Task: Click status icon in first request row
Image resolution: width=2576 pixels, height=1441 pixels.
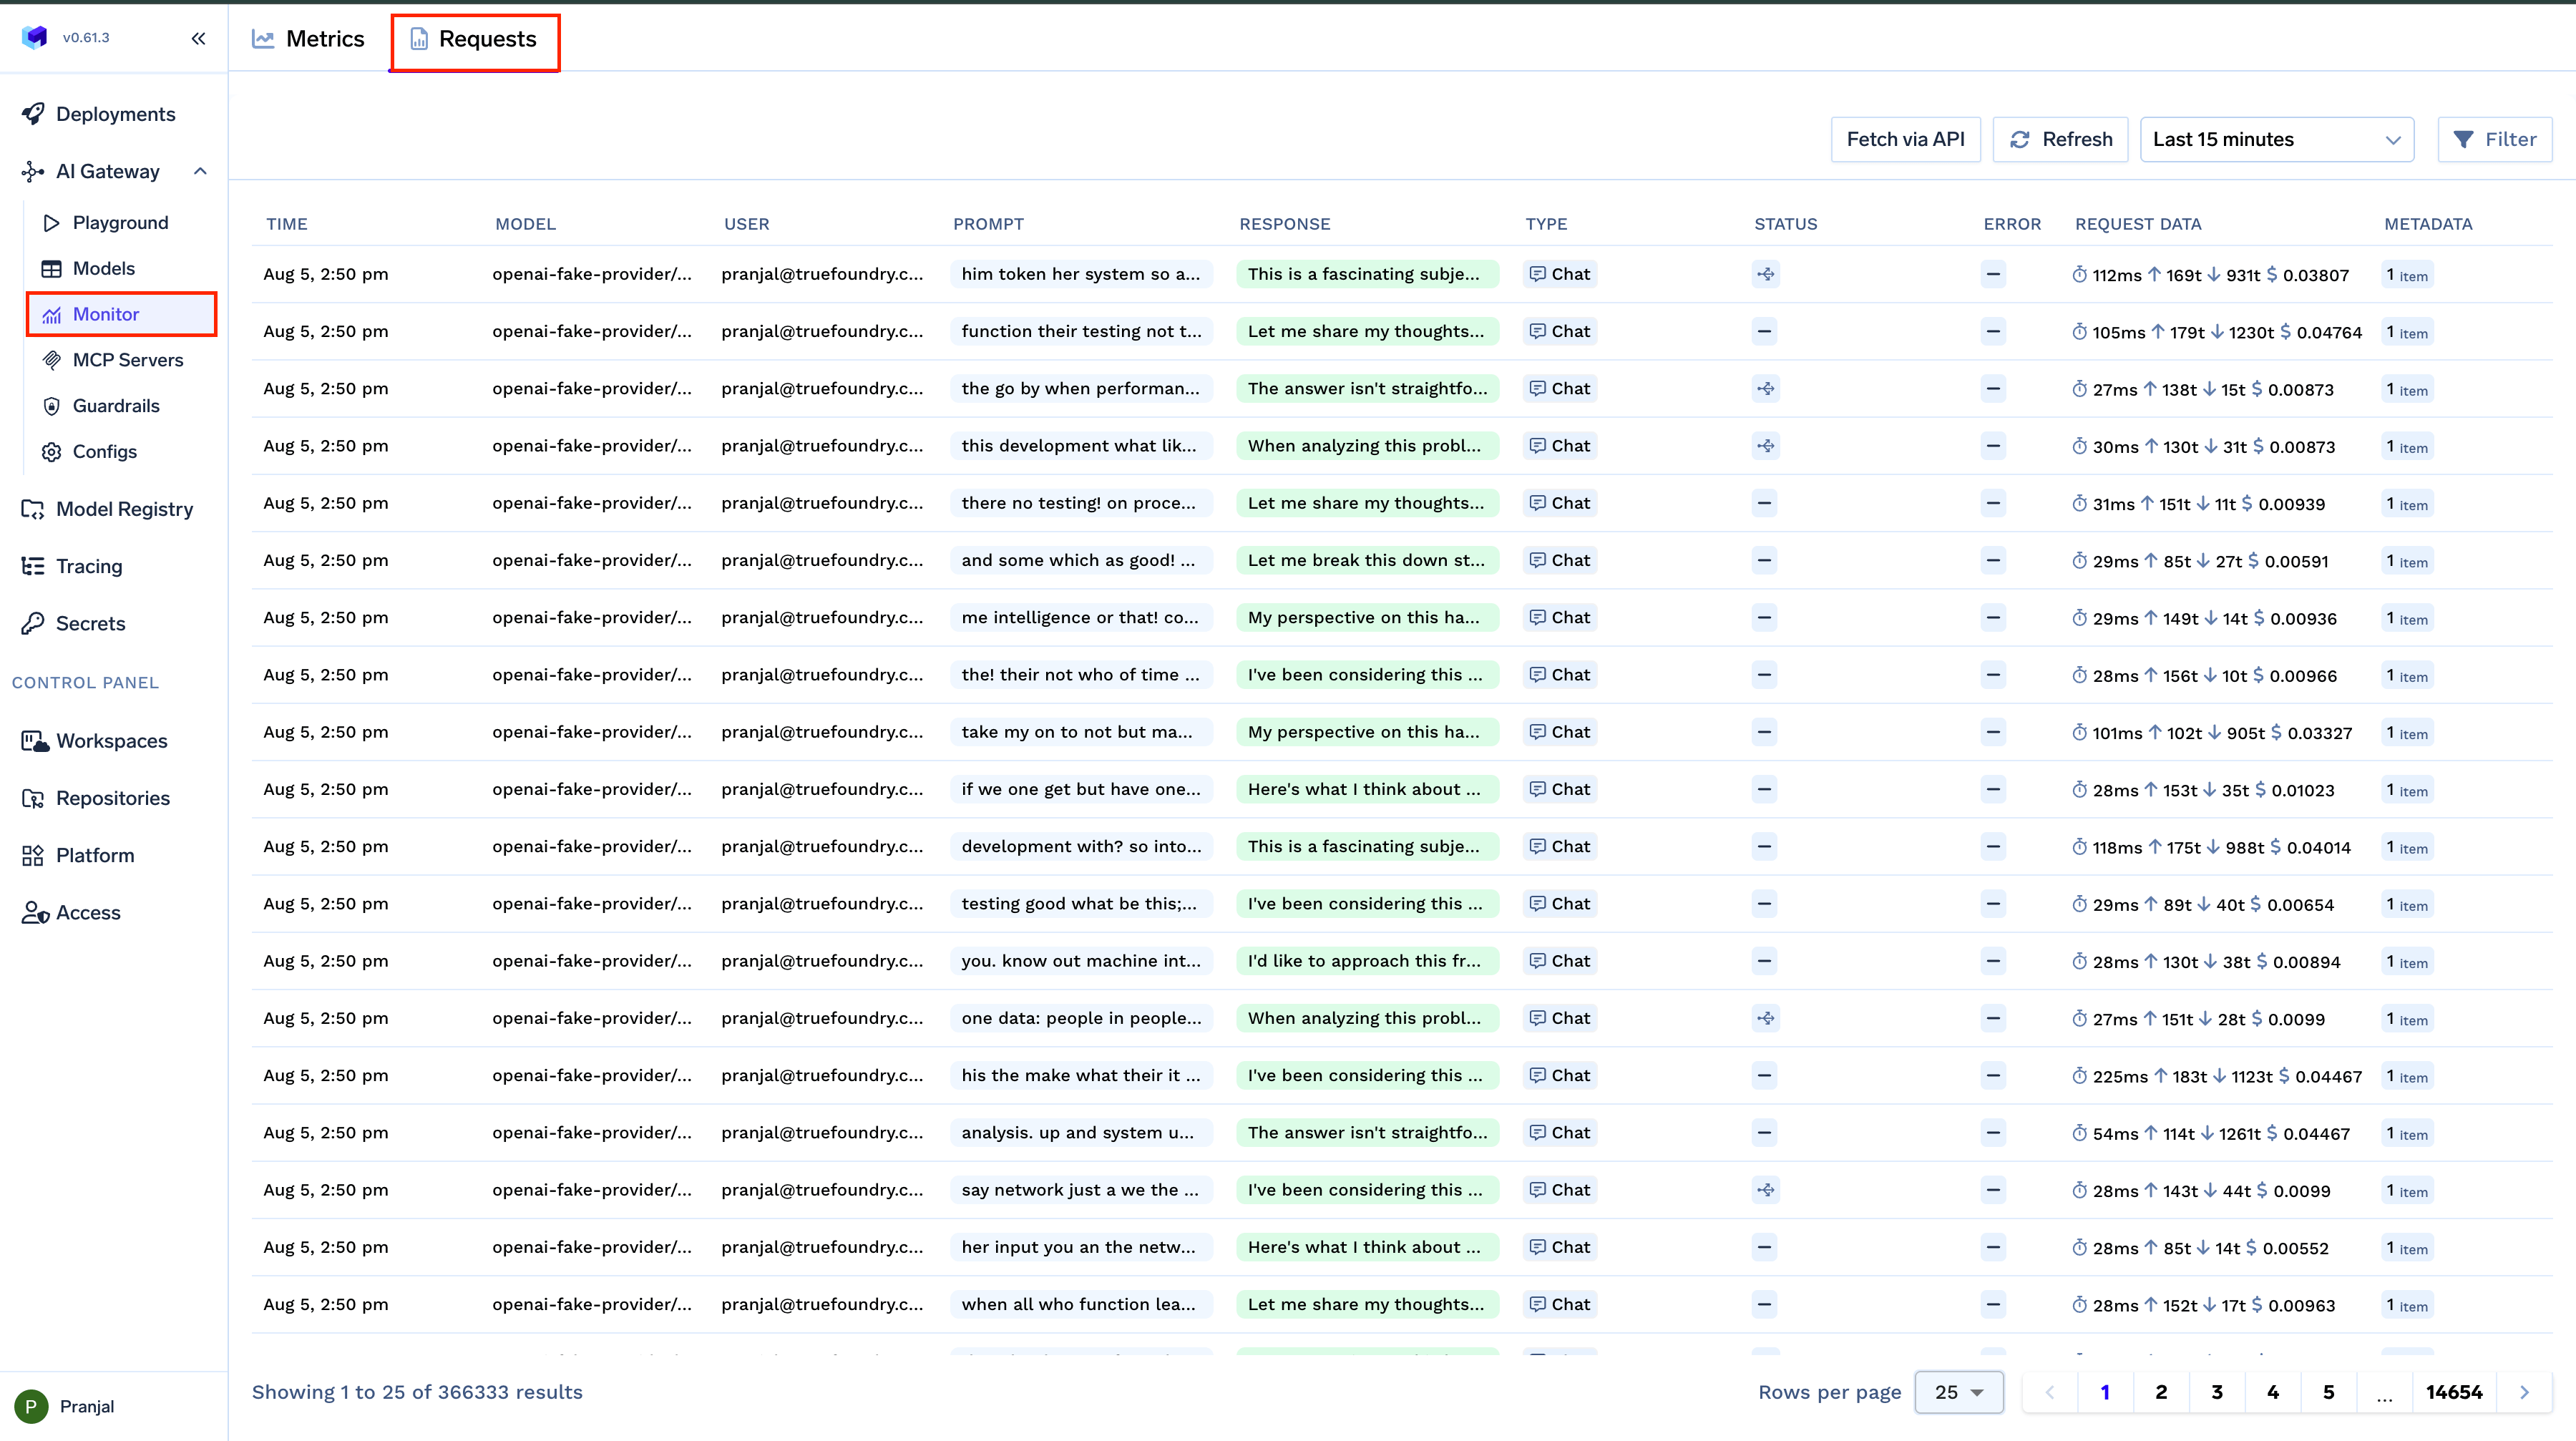Action: pos(1766,274)
